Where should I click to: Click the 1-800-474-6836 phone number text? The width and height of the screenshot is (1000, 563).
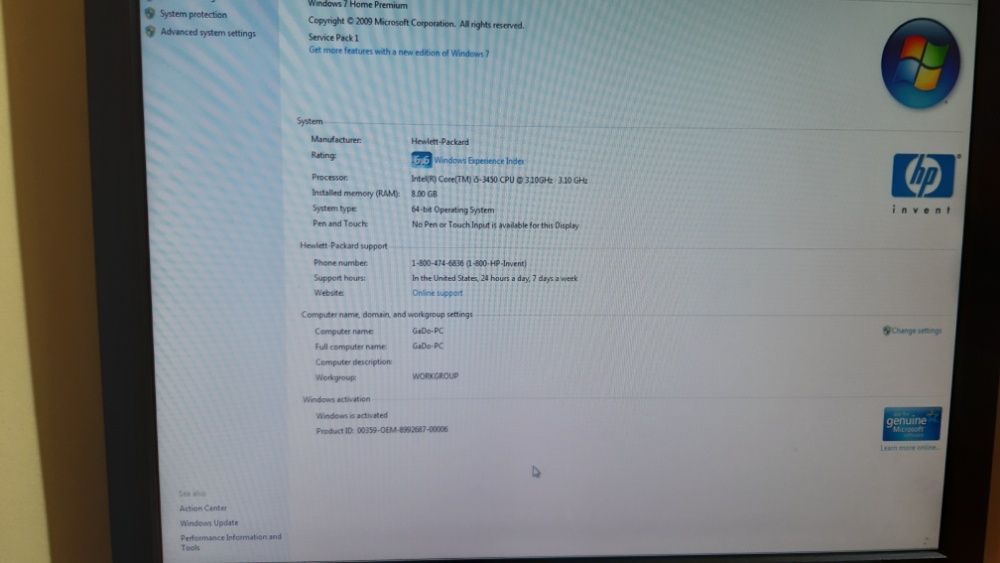pos(469,263)
